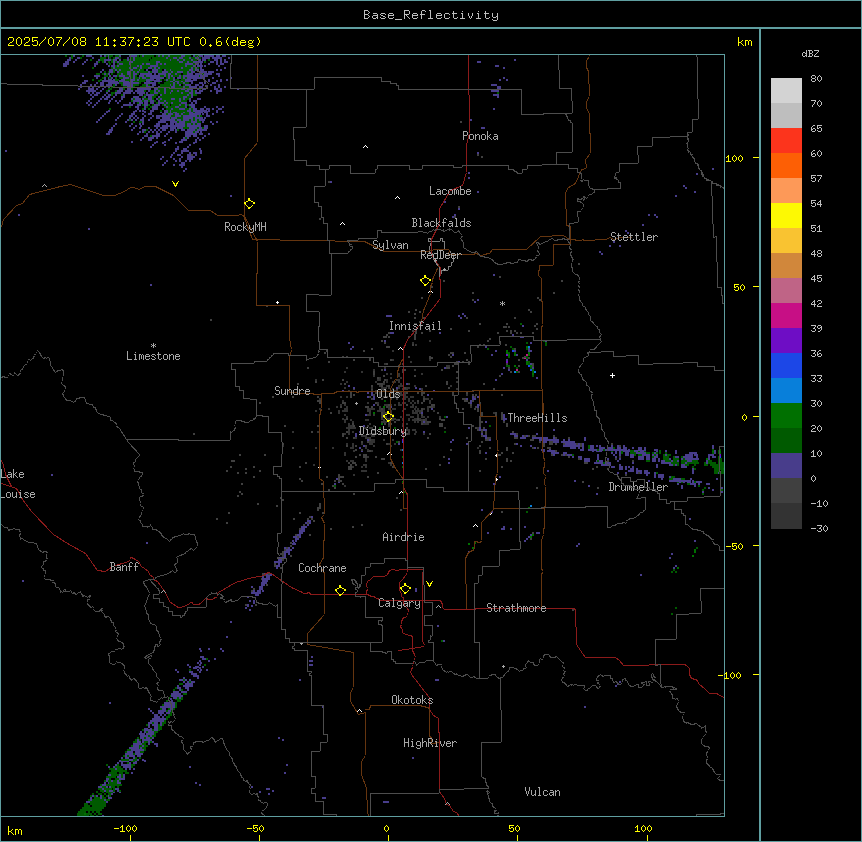Select the Blackfalds label
The image size is (862, 842).
(441, 223)
